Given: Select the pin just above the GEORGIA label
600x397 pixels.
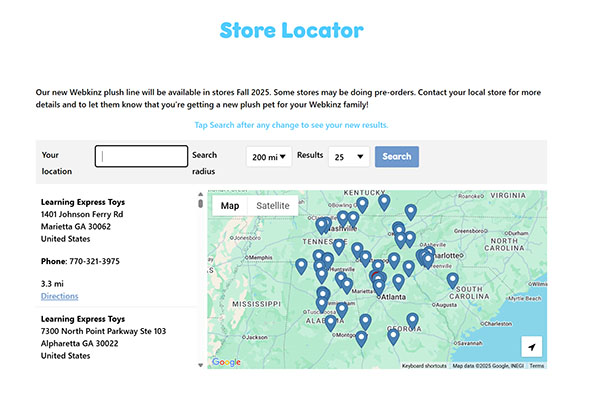Looking at the screenshot, I should pyautogui.click(x=412, y=321).
